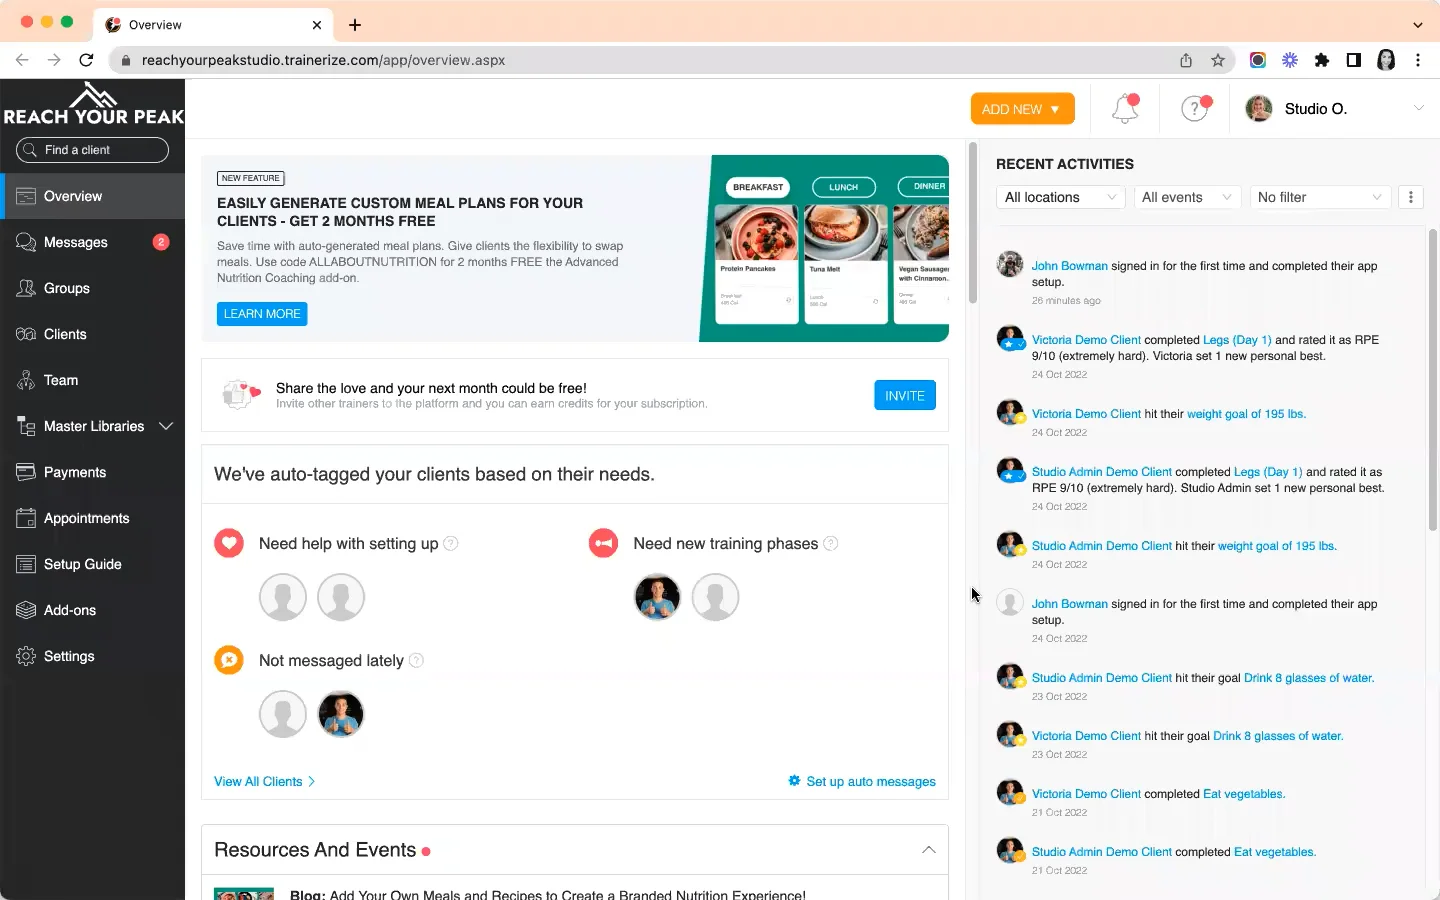Open Settings in the sidebar
This screenshot has height=900, width=1440.
pos(92,656)
